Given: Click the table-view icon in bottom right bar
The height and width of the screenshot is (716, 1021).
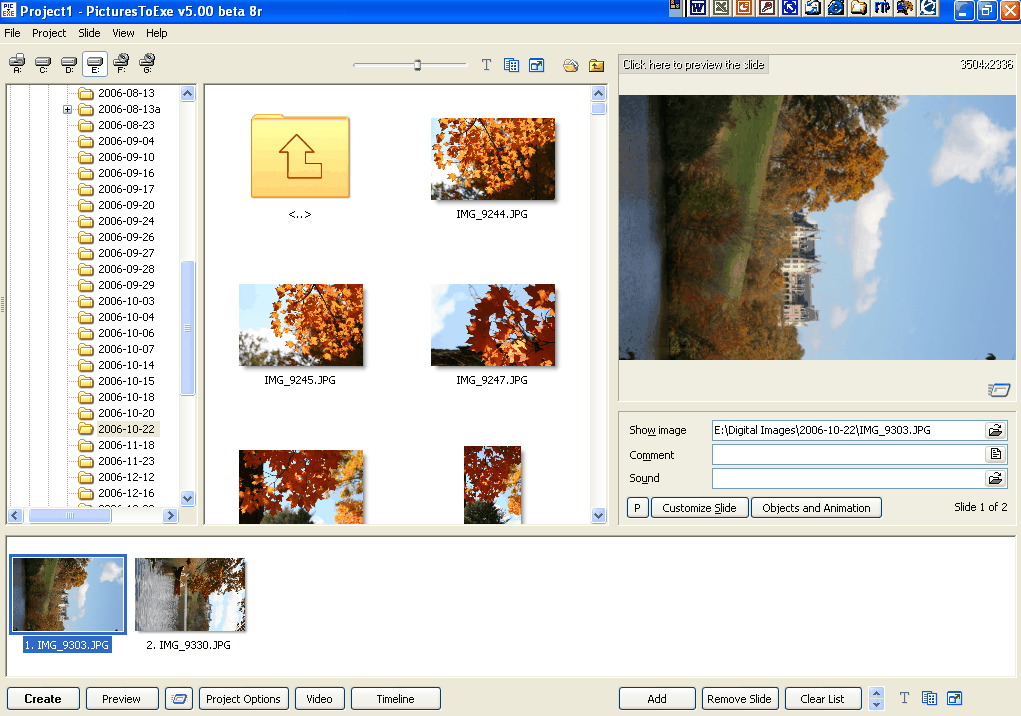Looking at the screenshot, I should point(929,698).
